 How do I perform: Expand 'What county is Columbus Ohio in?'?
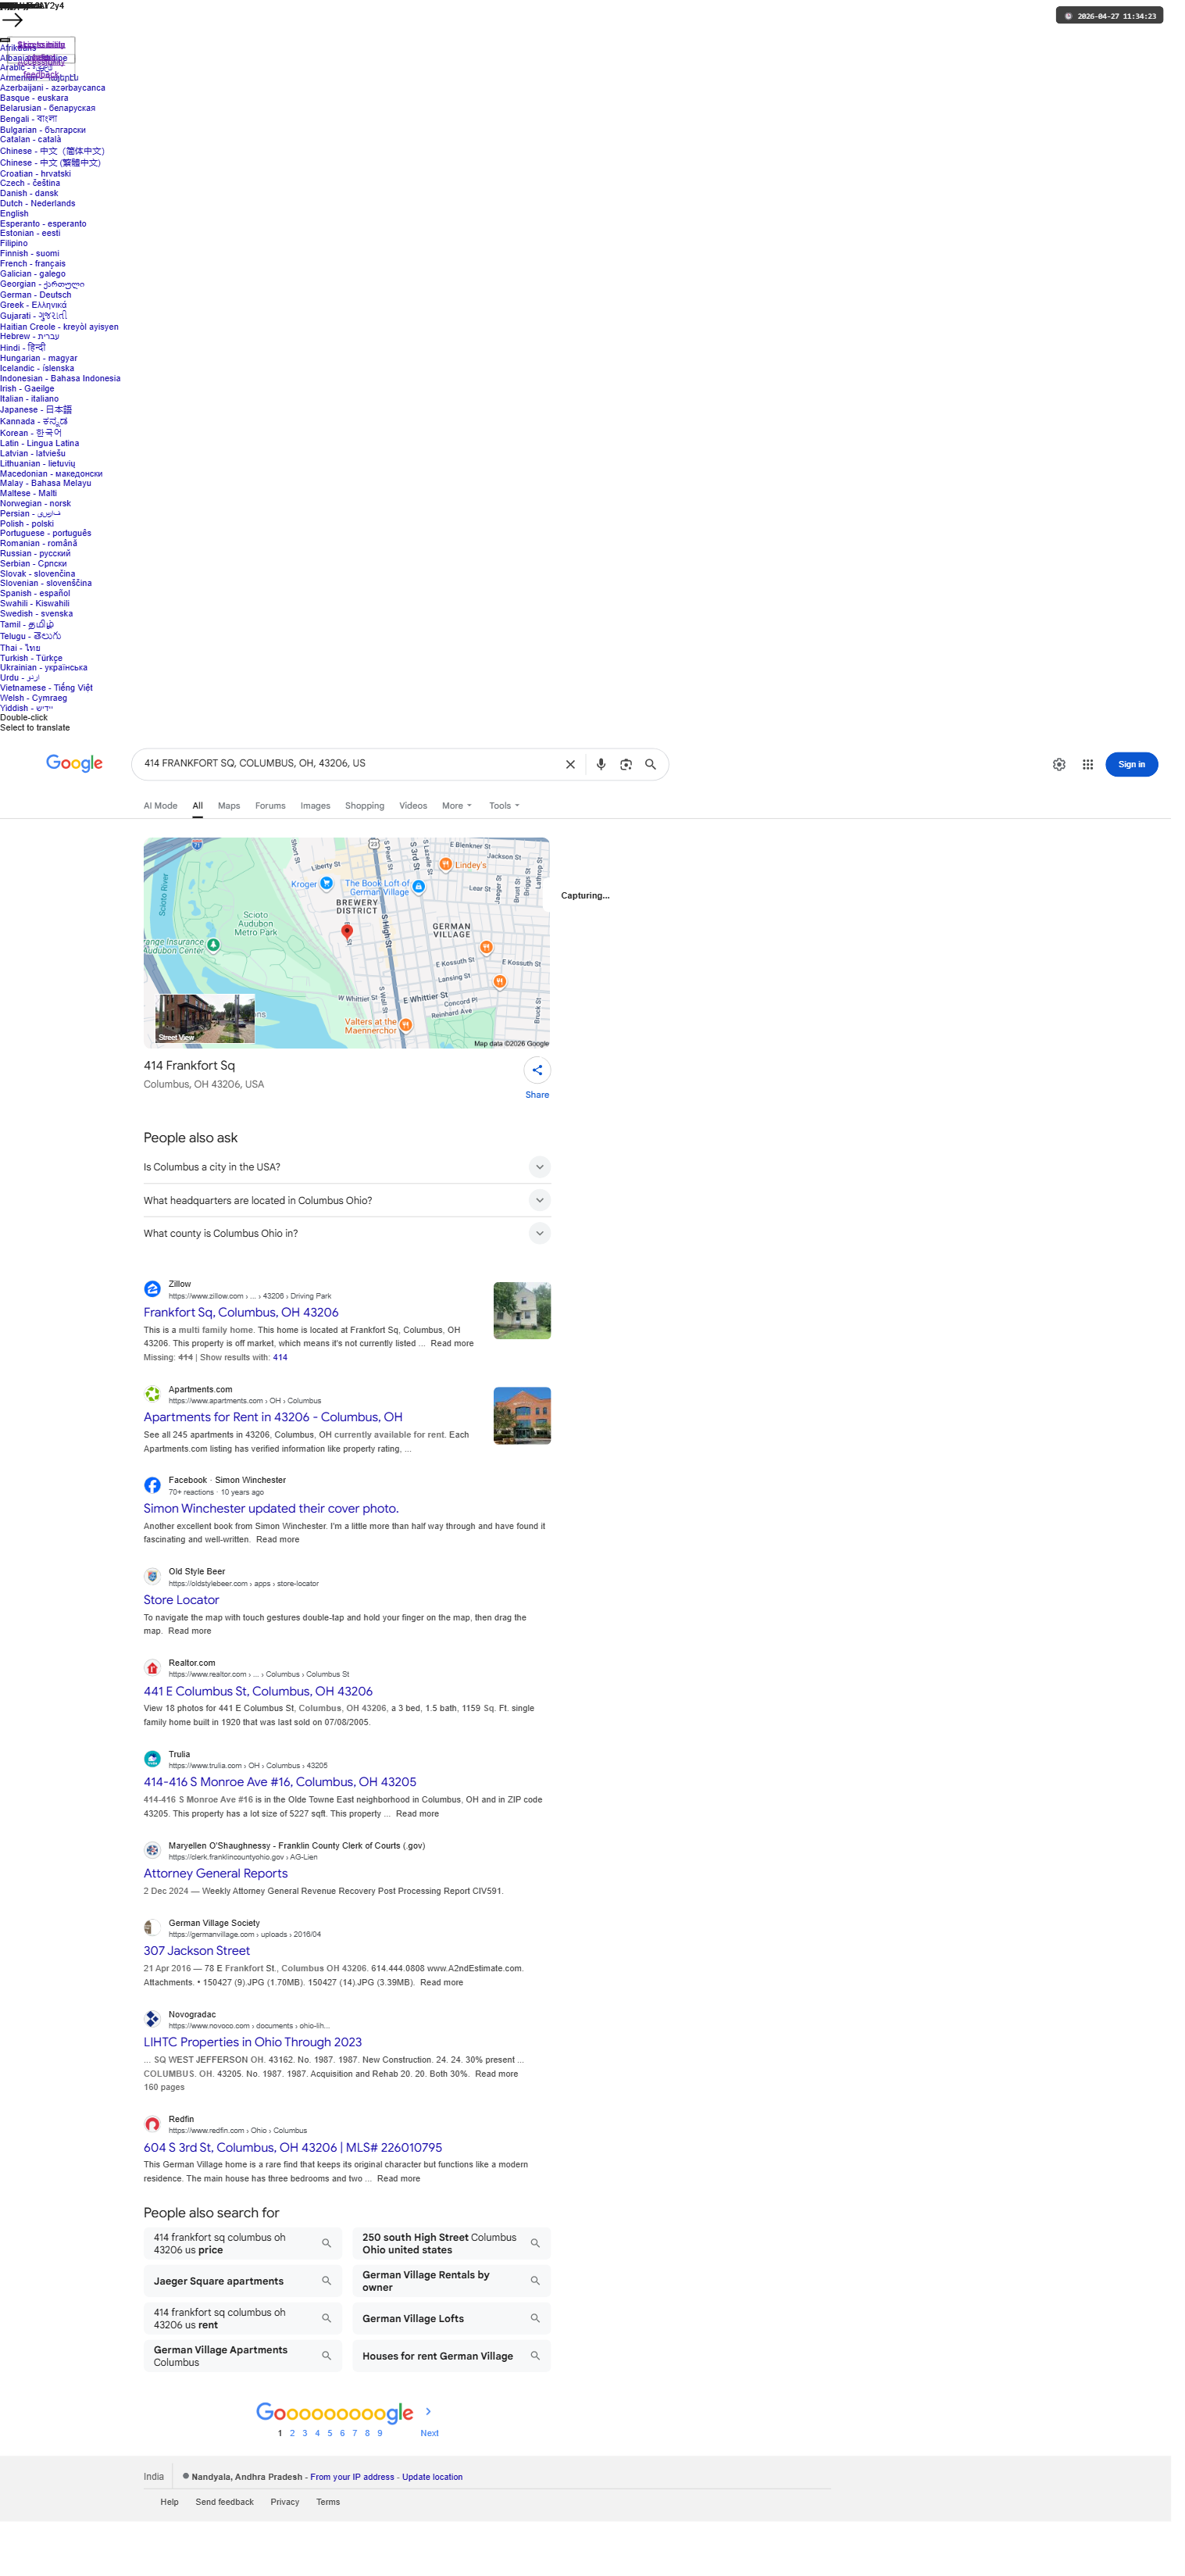click(x=347, y=1234)
